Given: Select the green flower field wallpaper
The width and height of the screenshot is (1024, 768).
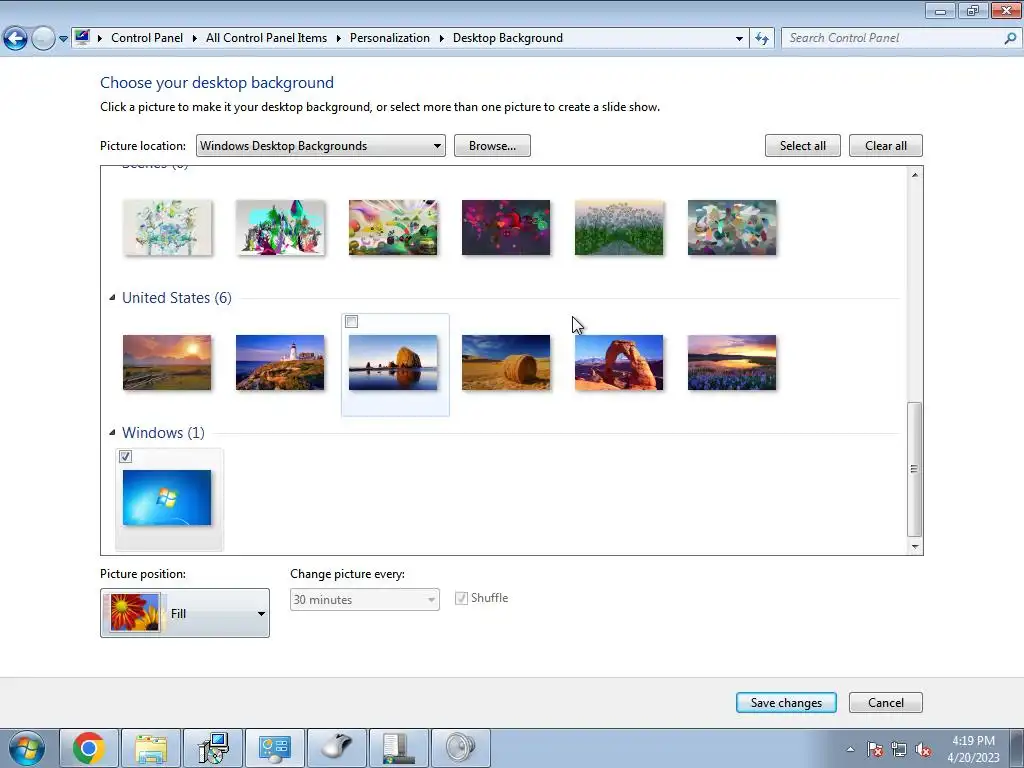Looking at the screenshot, I should click(619, 227).
